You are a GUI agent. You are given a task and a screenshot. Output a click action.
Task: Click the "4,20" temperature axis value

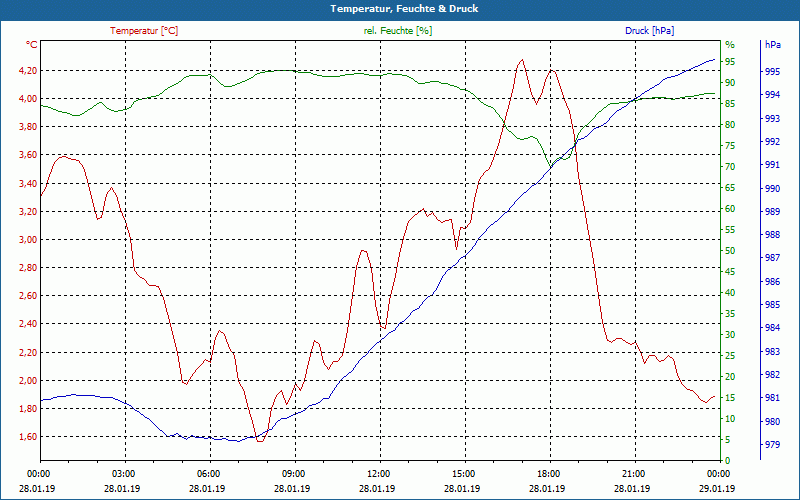(x=28, y=70)
